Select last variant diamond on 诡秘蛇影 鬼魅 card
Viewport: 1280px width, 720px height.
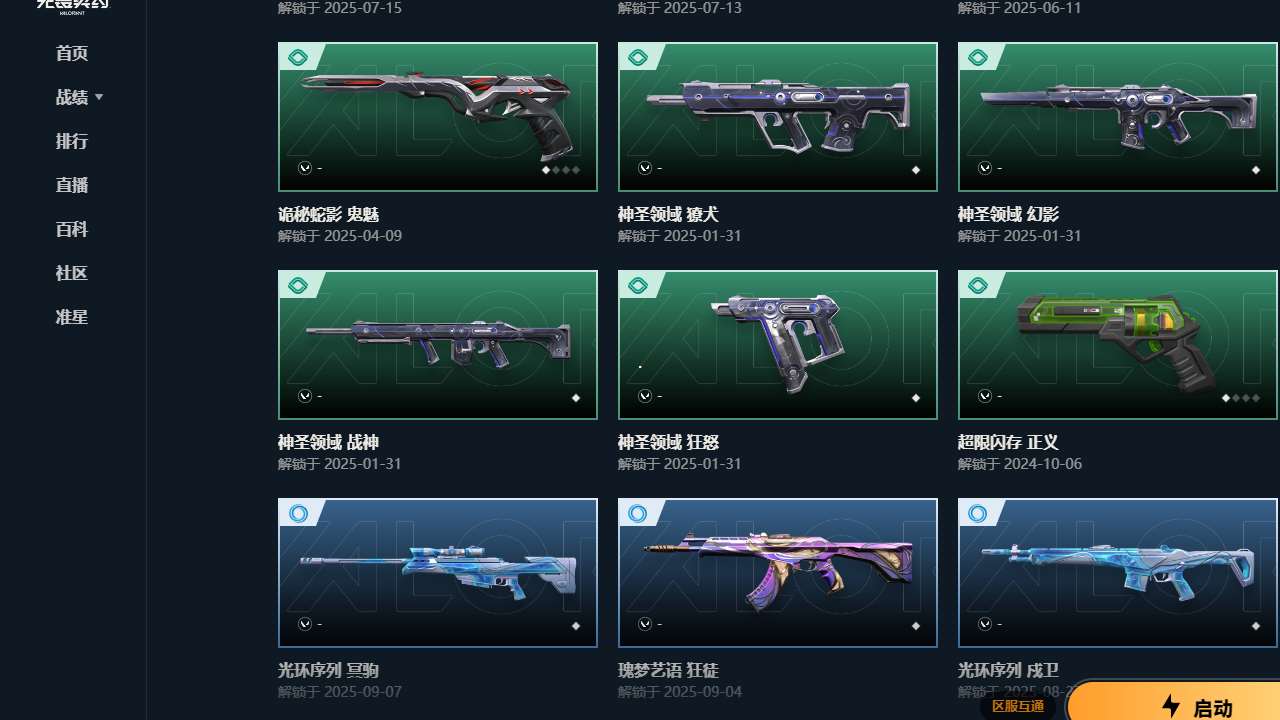576,170
